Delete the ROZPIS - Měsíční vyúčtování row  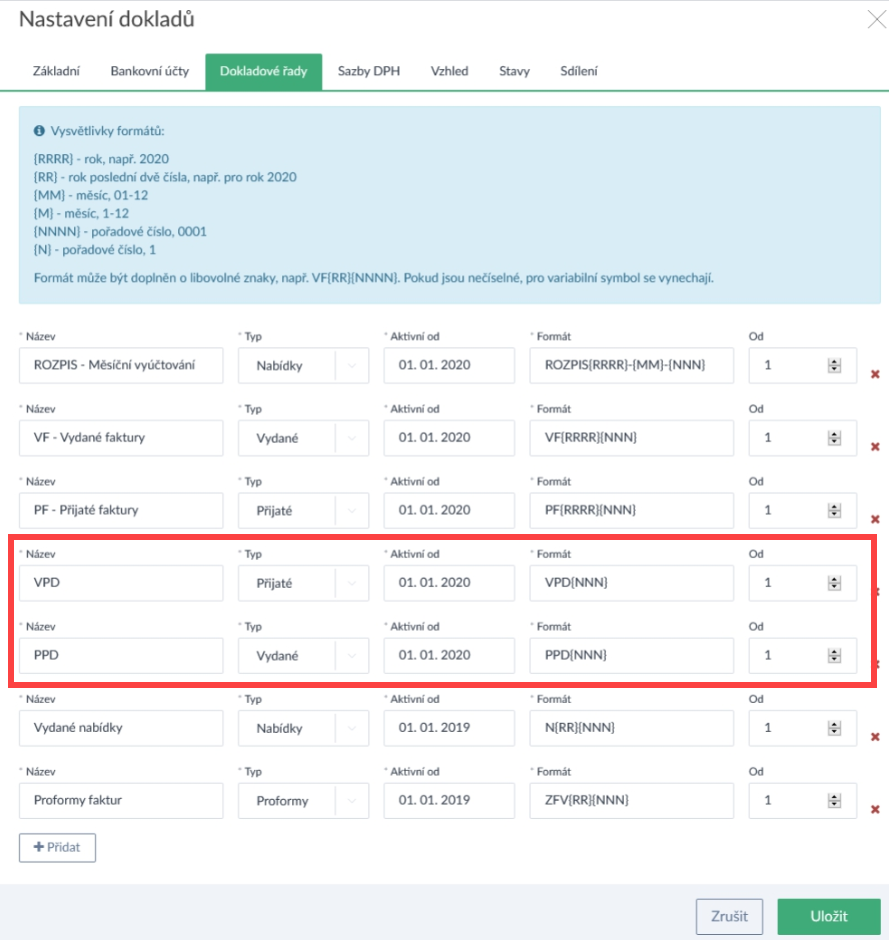pos(876,374)
